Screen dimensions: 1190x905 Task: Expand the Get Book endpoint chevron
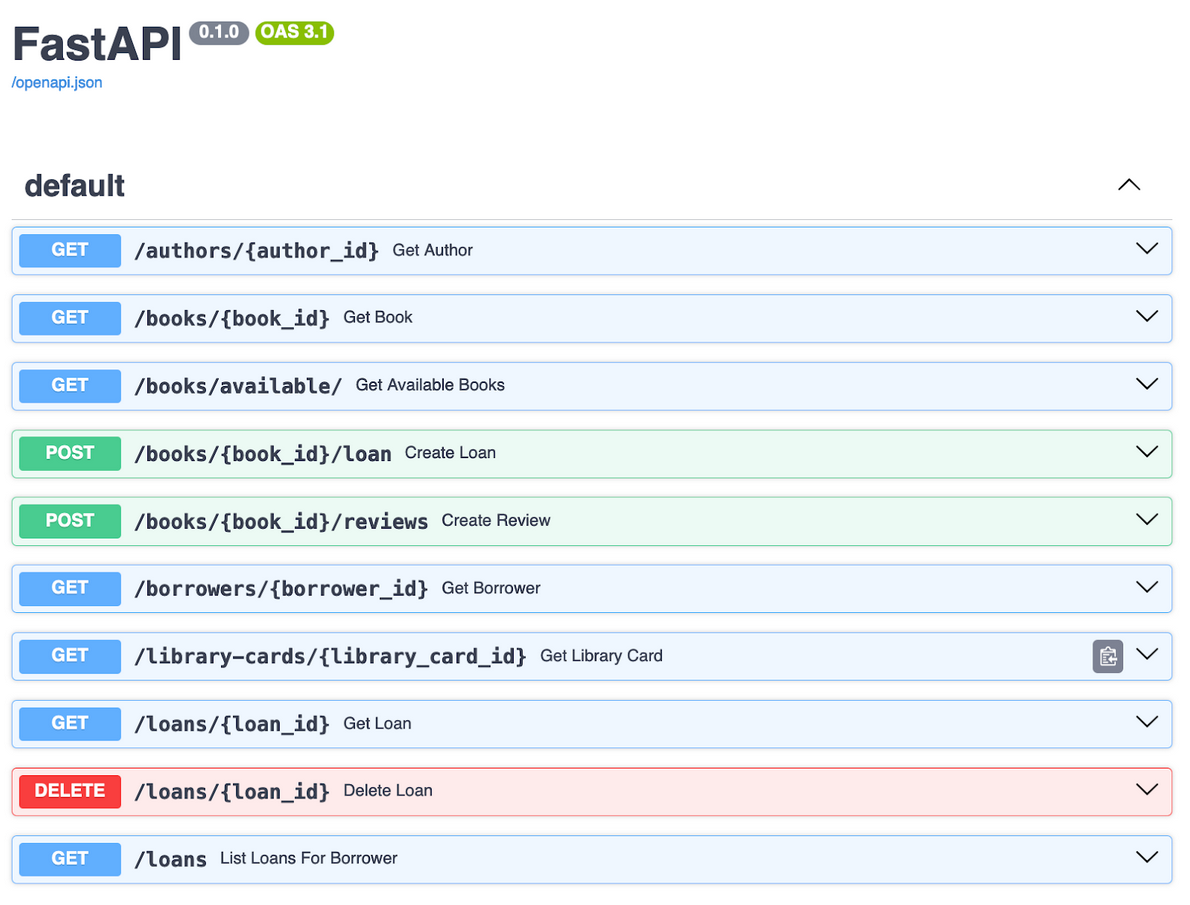pos(1146,317)
